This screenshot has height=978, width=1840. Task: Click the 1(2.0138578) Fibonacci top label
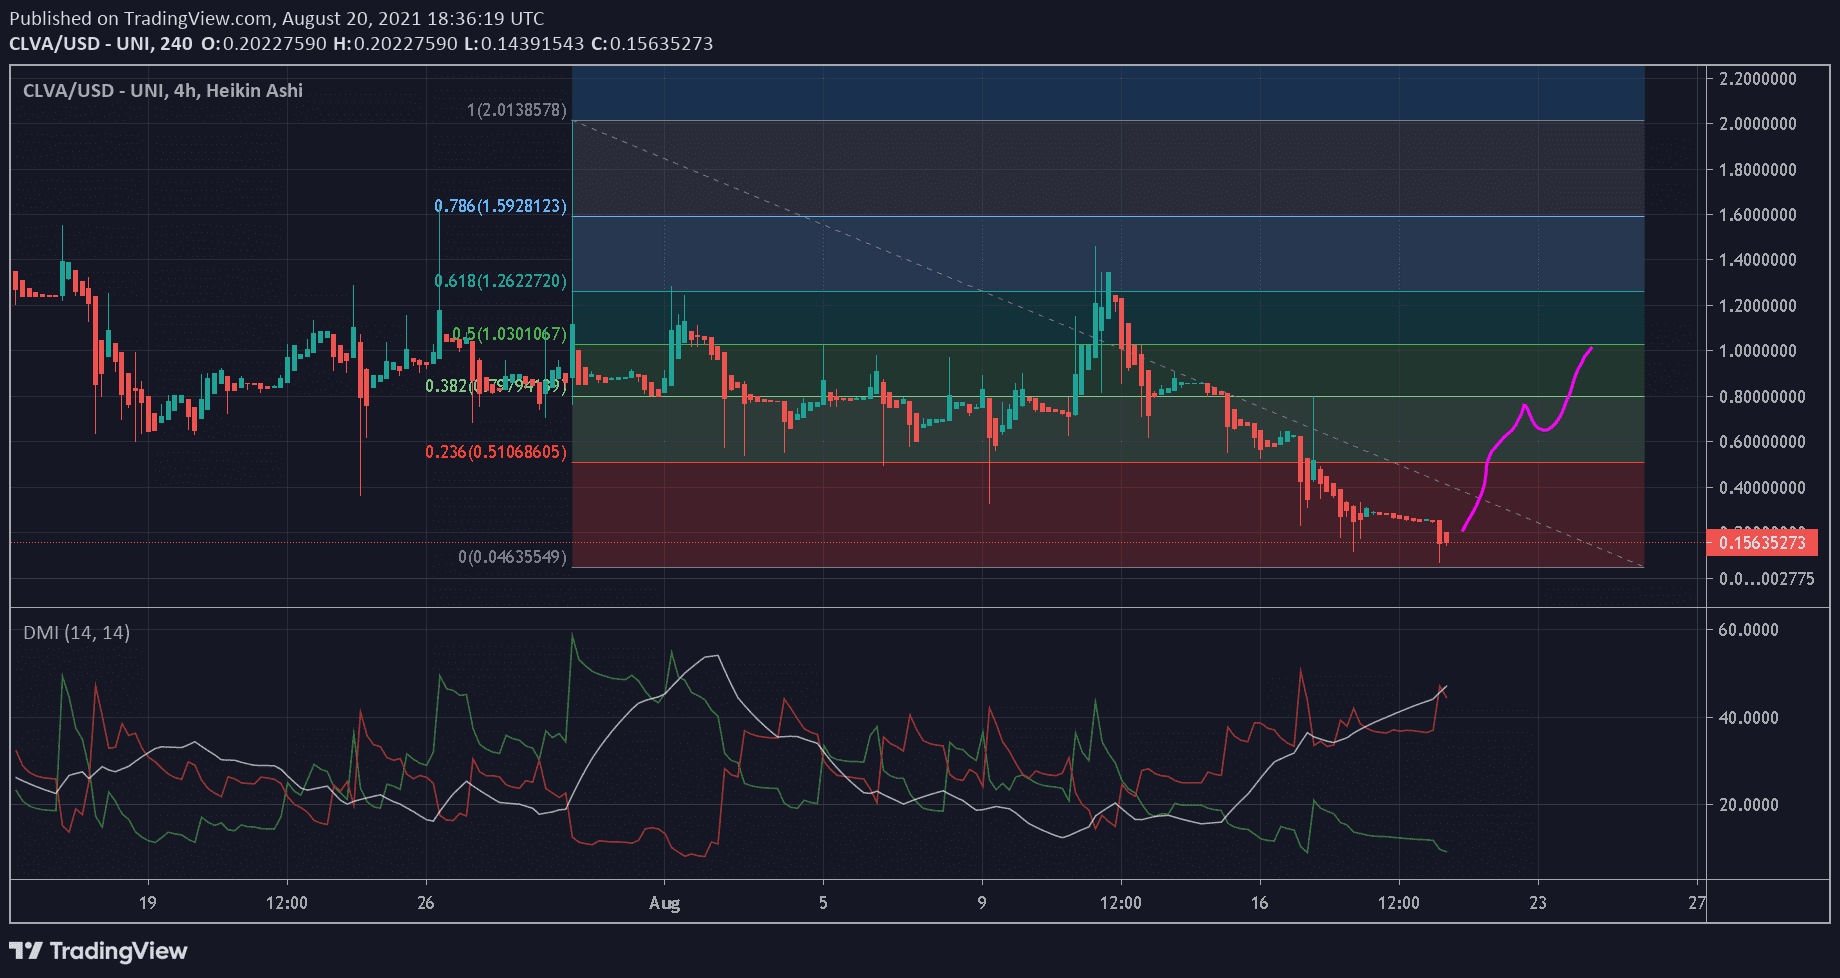516,110
